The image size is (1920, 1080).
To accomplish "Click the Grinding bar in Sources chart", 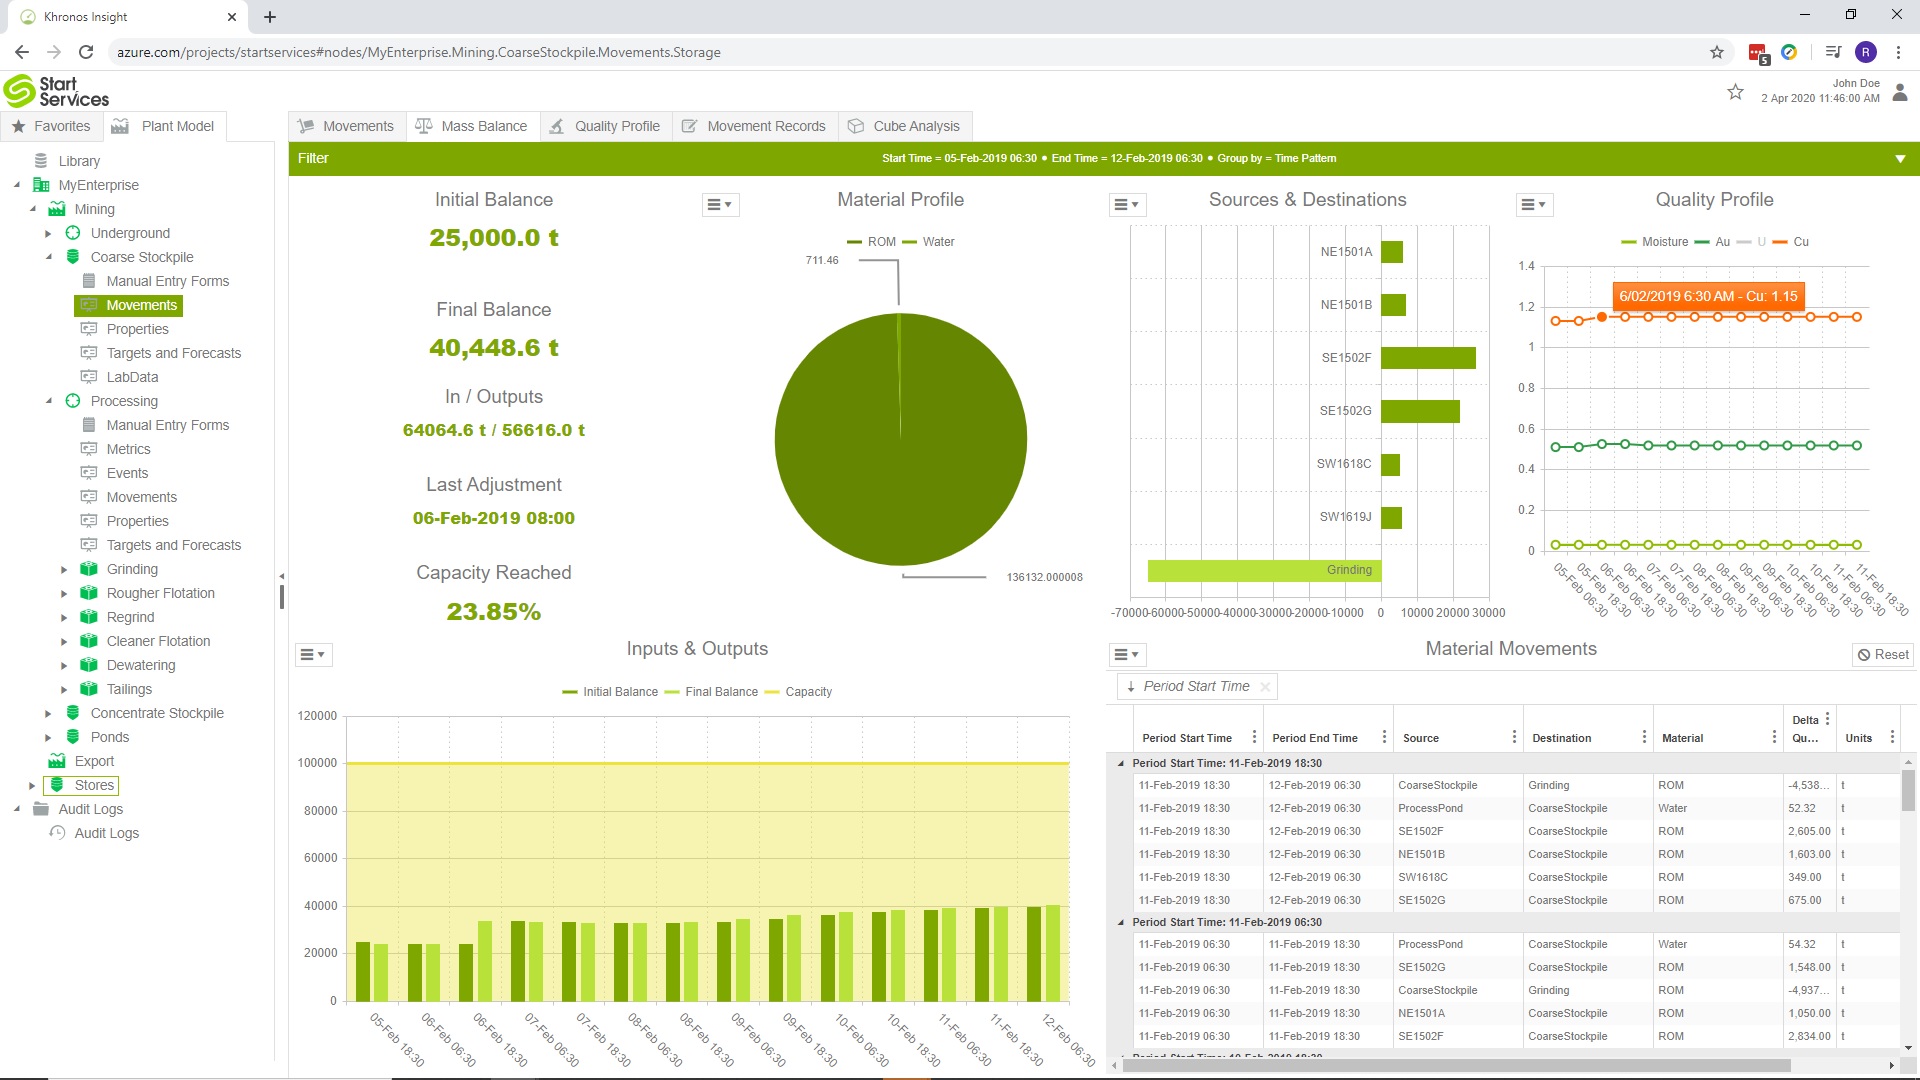I will tap(1264, 570).
